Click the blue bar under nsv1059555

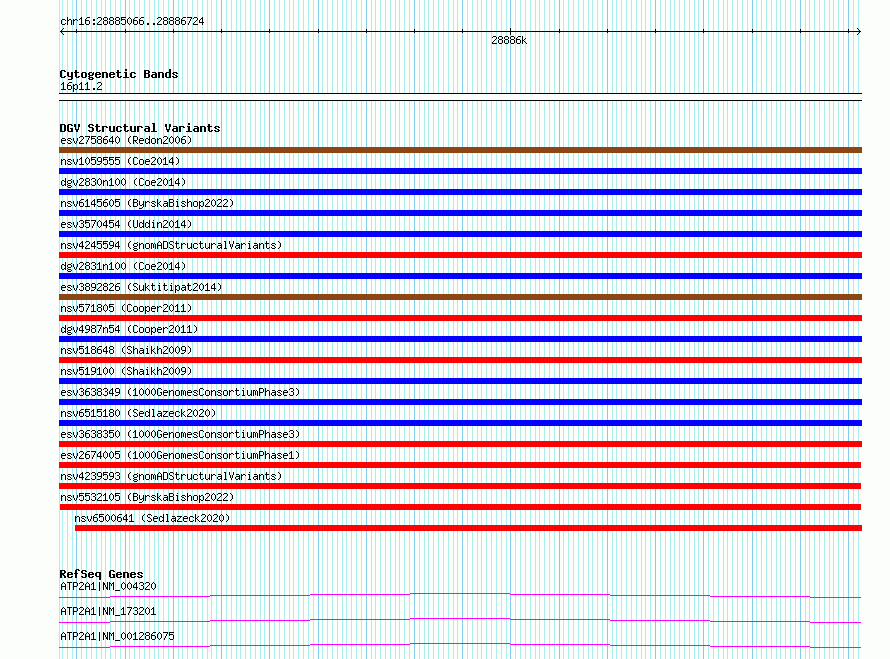pos(460,171)
